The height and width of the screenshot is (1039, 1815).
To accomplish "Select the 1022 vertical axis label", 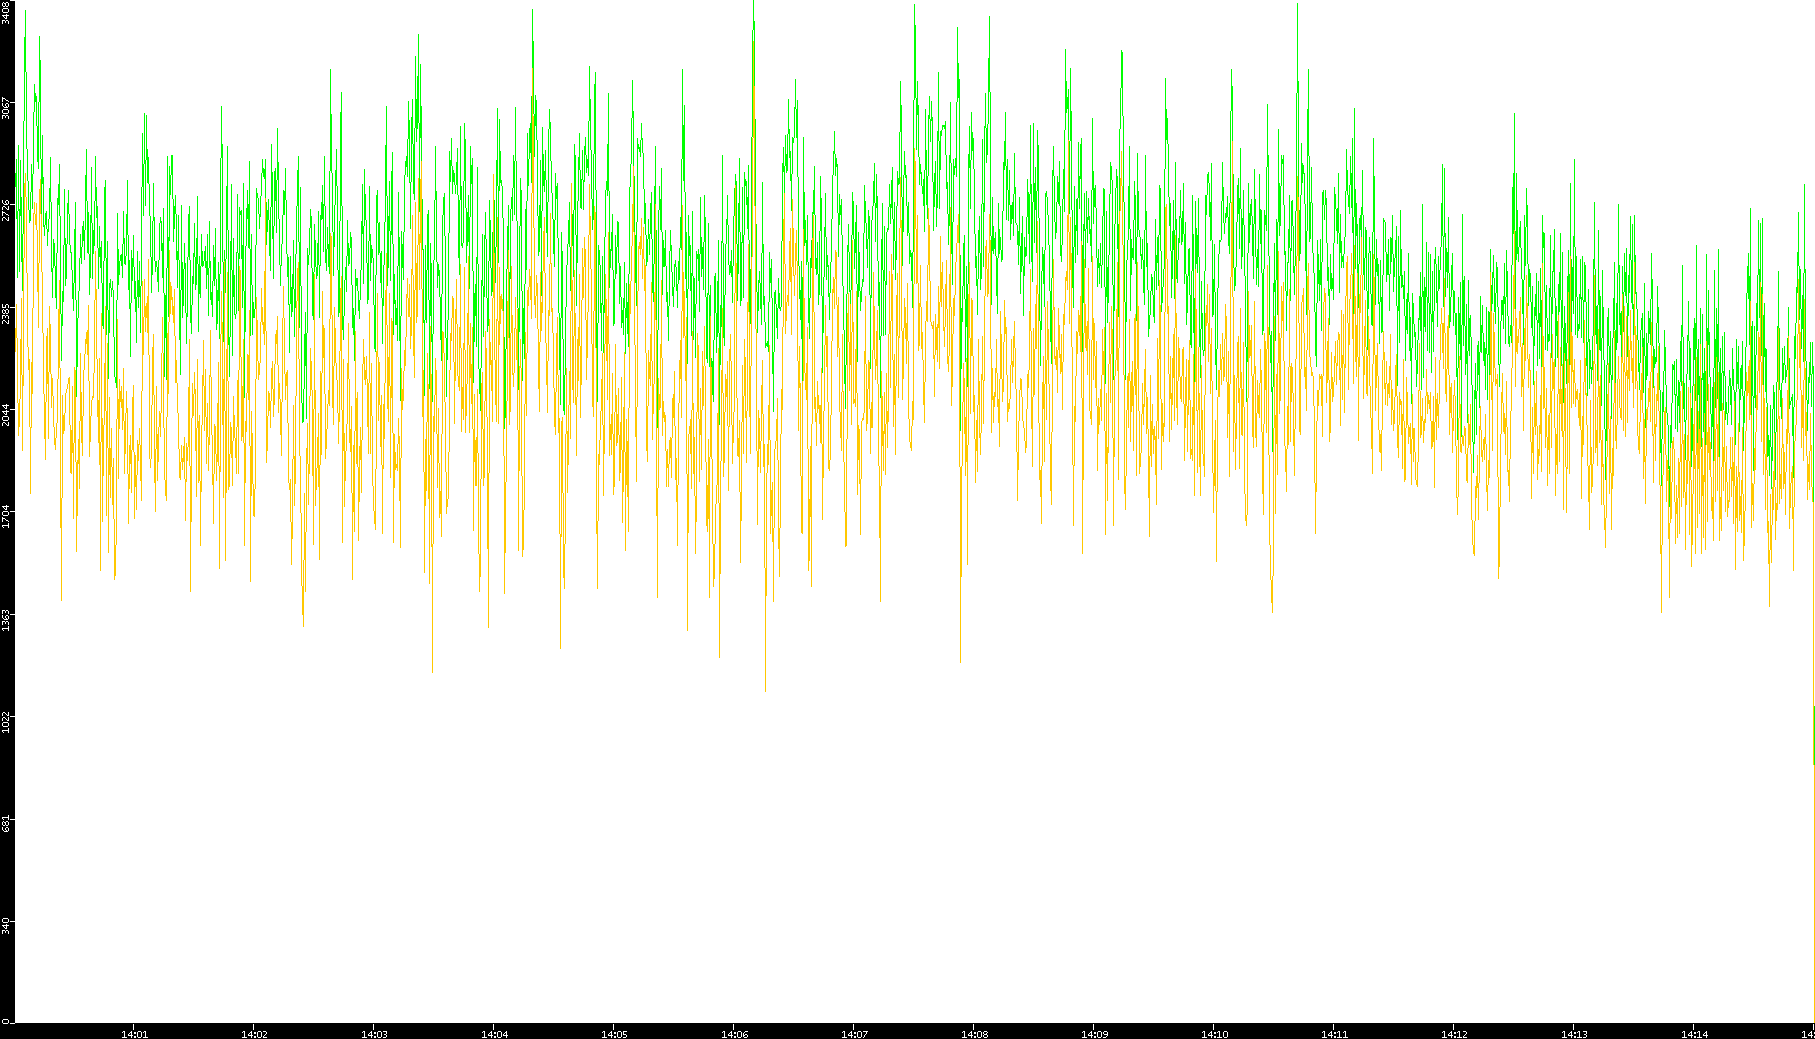I will 7,721.
